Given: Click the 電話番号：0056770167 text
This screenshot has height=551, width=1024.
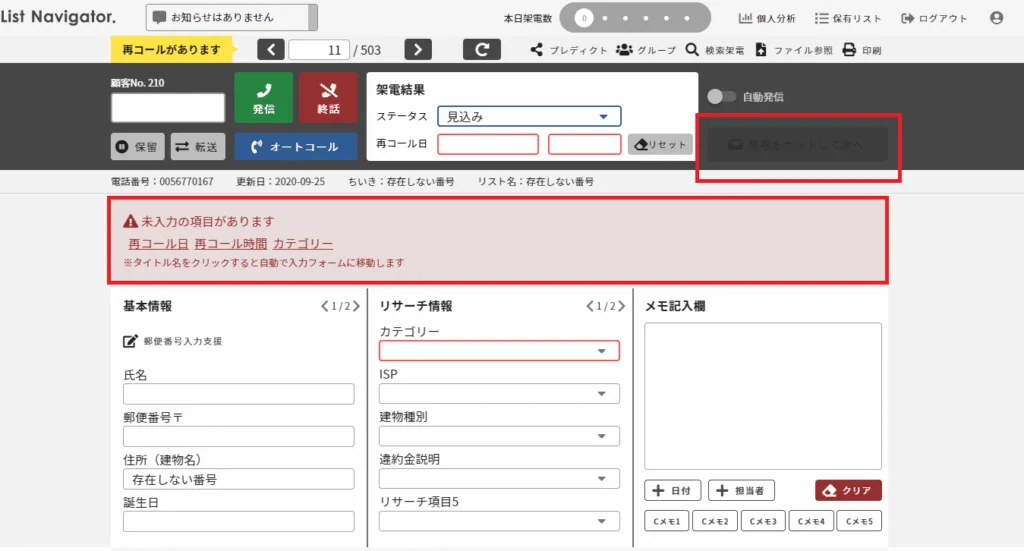Looking at the screenshot, I should pyautogui.click(x=162, y=181).
